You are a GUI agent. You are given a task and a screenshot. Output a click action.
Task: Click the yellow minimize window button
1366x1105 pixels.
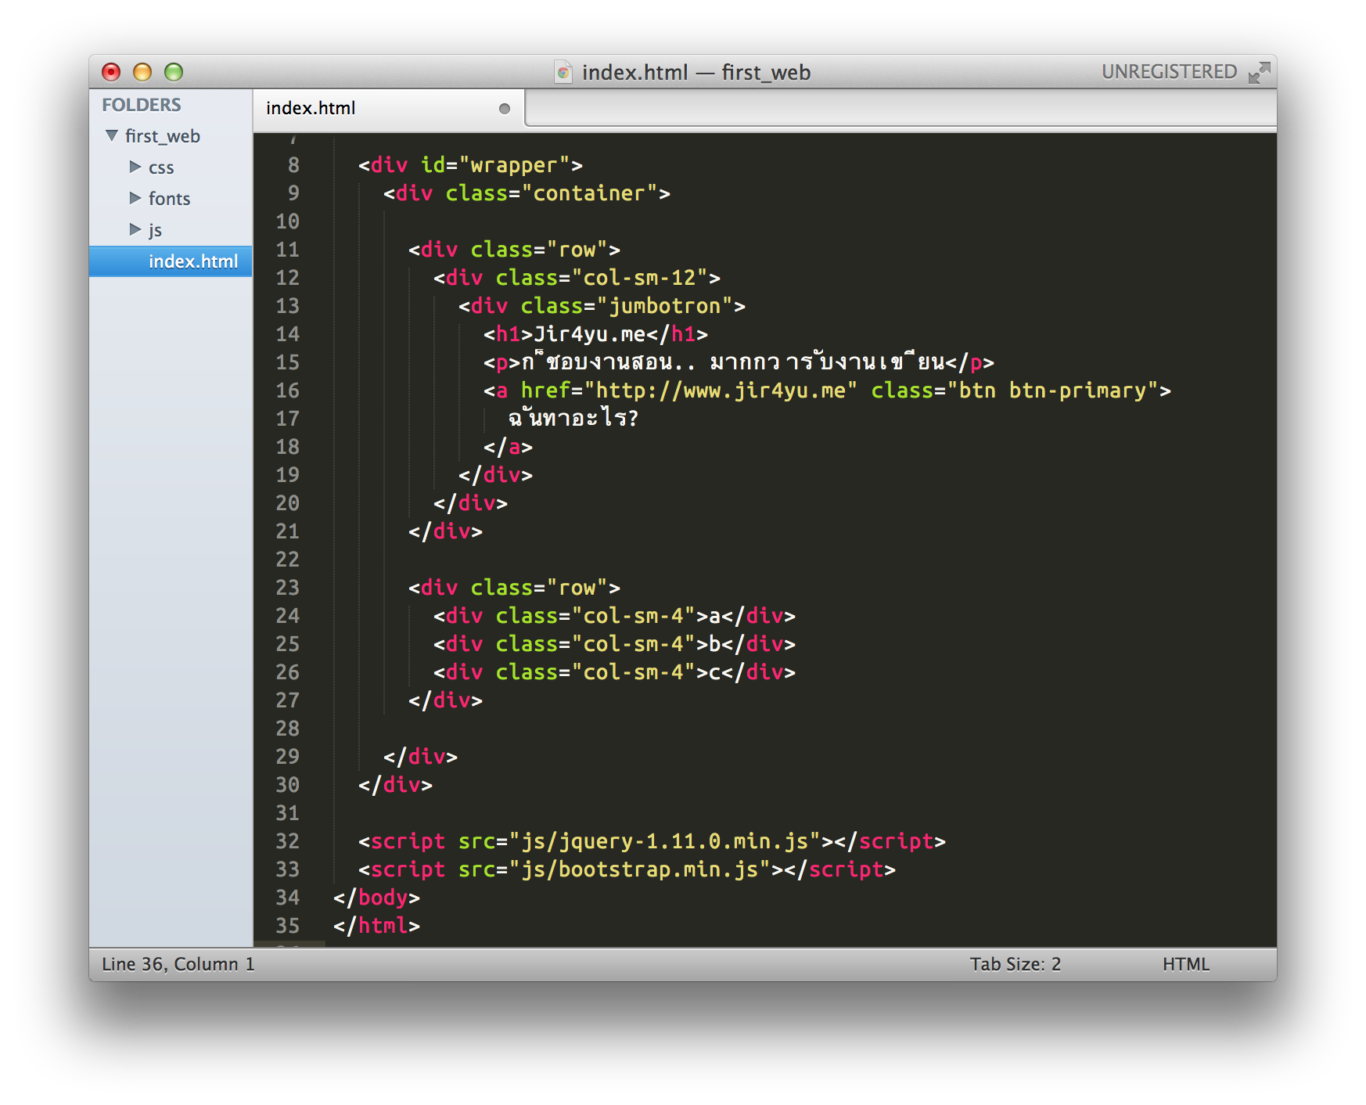pos(142,72)
